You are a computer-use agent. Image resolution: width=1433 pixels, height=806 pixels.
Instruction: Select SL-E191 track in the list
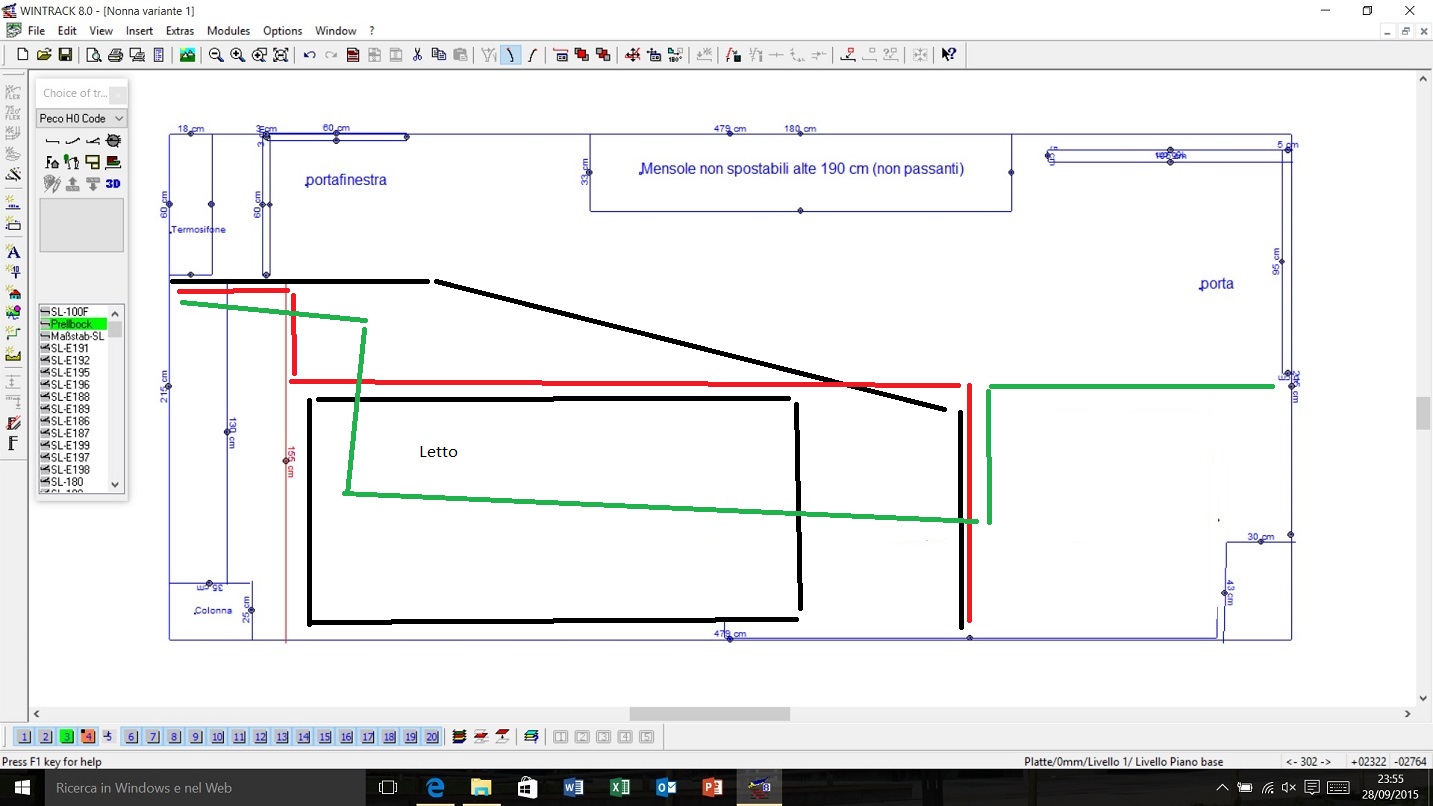(70, 348)
